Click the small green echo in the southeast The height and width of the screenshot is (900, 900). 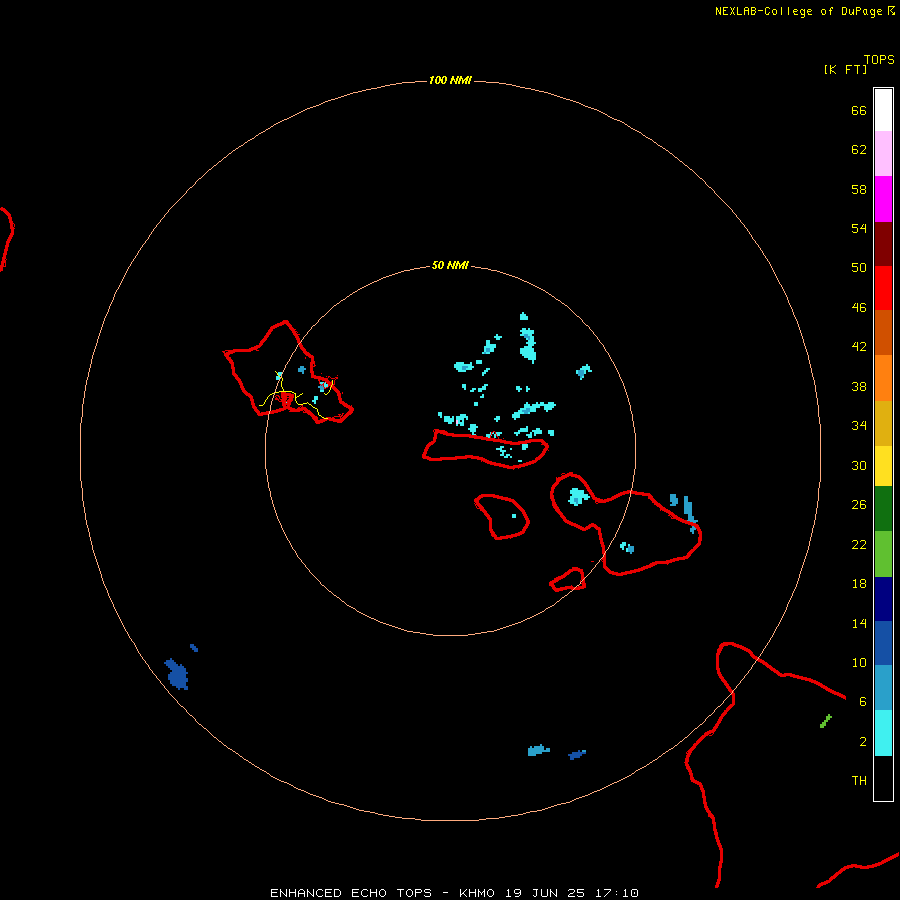tap(826, 721)
